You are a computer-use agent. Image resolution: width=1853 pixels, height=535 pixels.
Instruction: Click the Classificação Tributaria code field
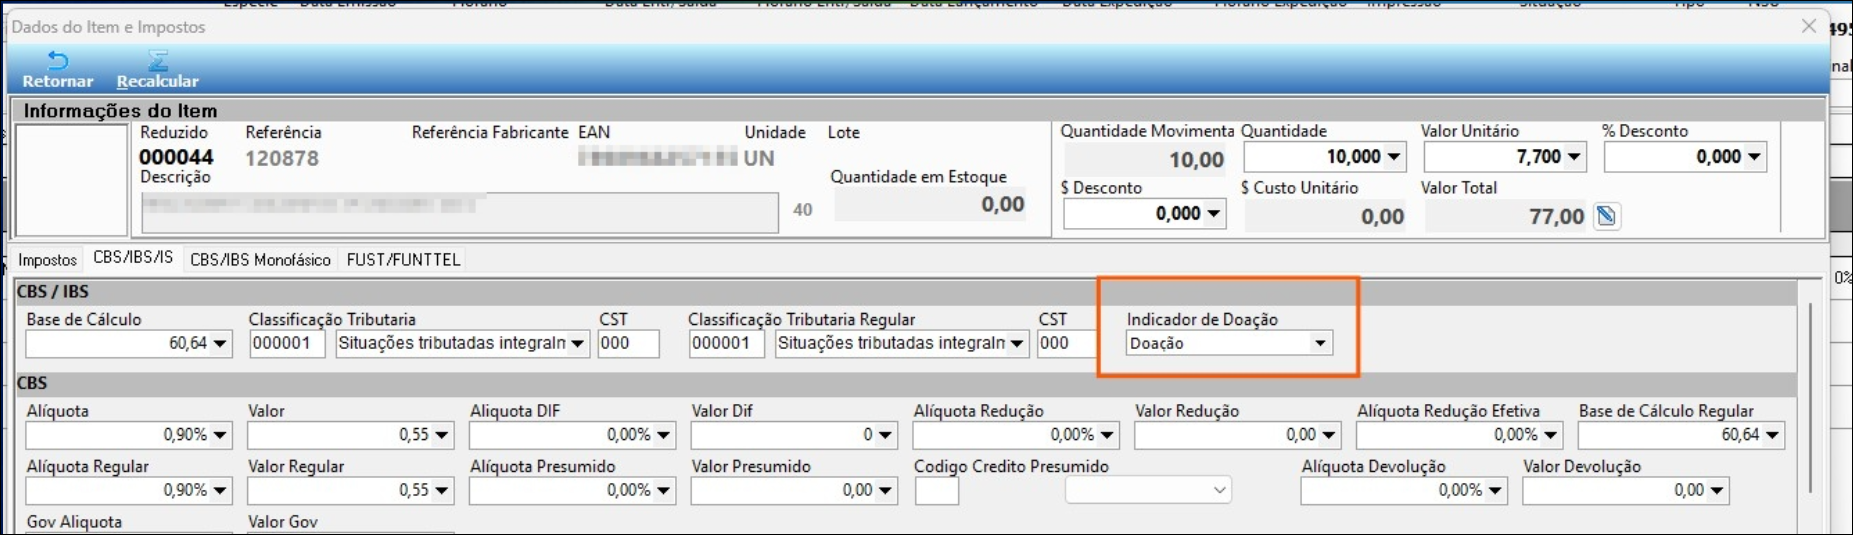[286, 344]
